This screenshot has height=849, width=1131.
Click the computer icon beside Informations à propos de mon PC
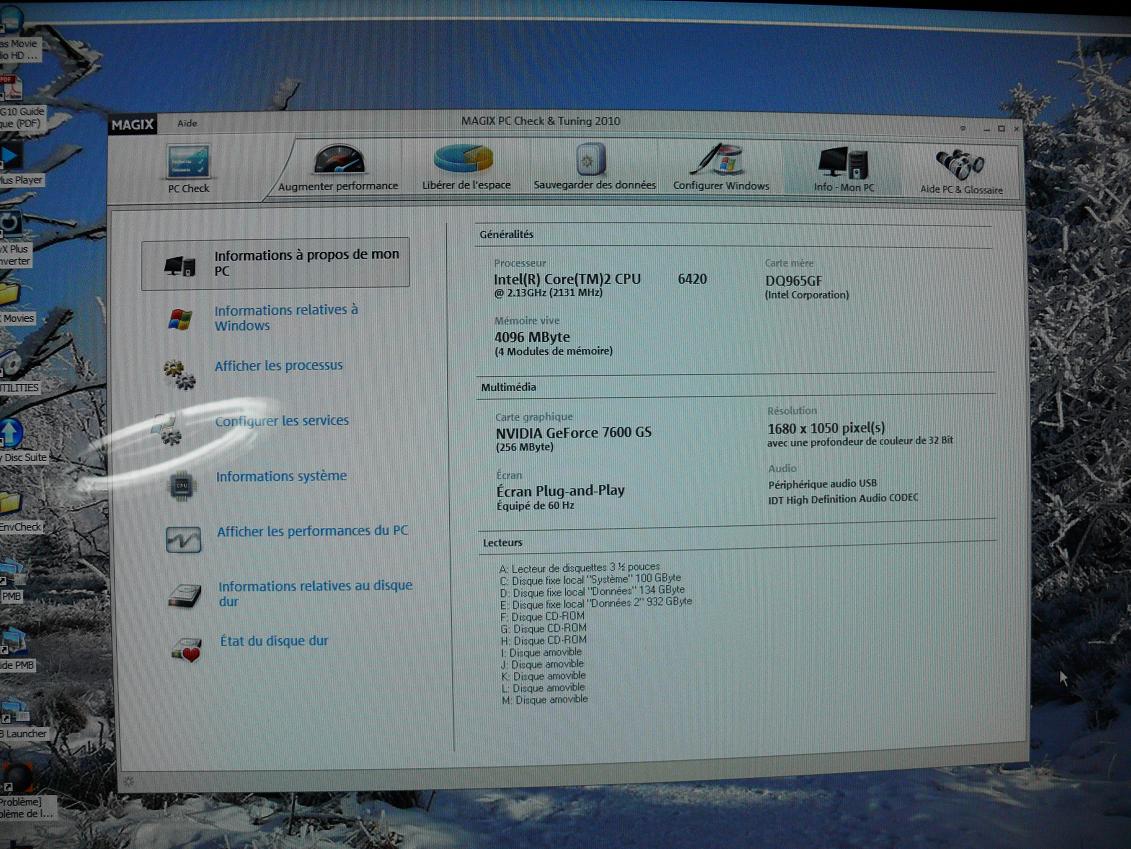(x=180, y=266)
